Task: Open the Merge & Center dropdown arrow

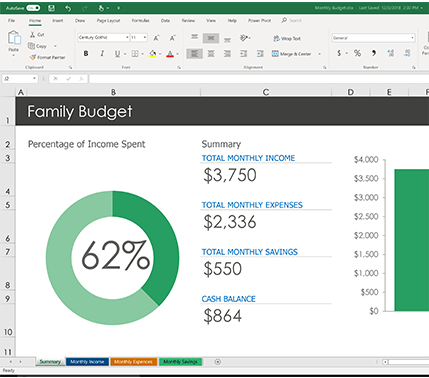Action: coord(320,54)
